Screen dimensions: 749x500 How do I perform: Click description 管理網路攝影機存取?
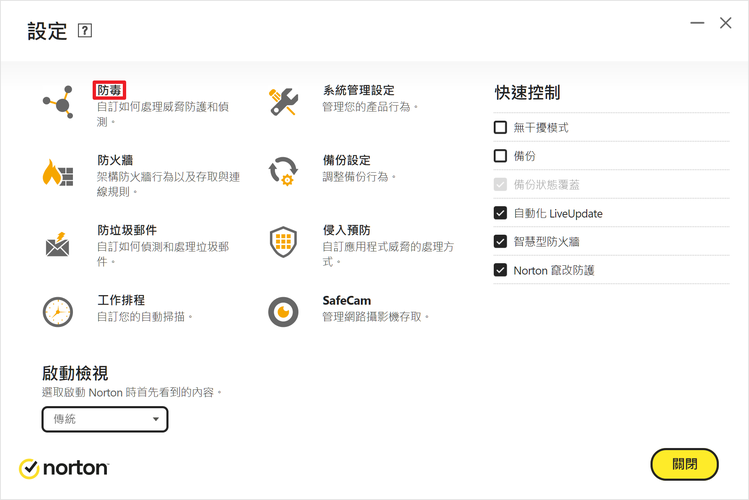point(375,317)
